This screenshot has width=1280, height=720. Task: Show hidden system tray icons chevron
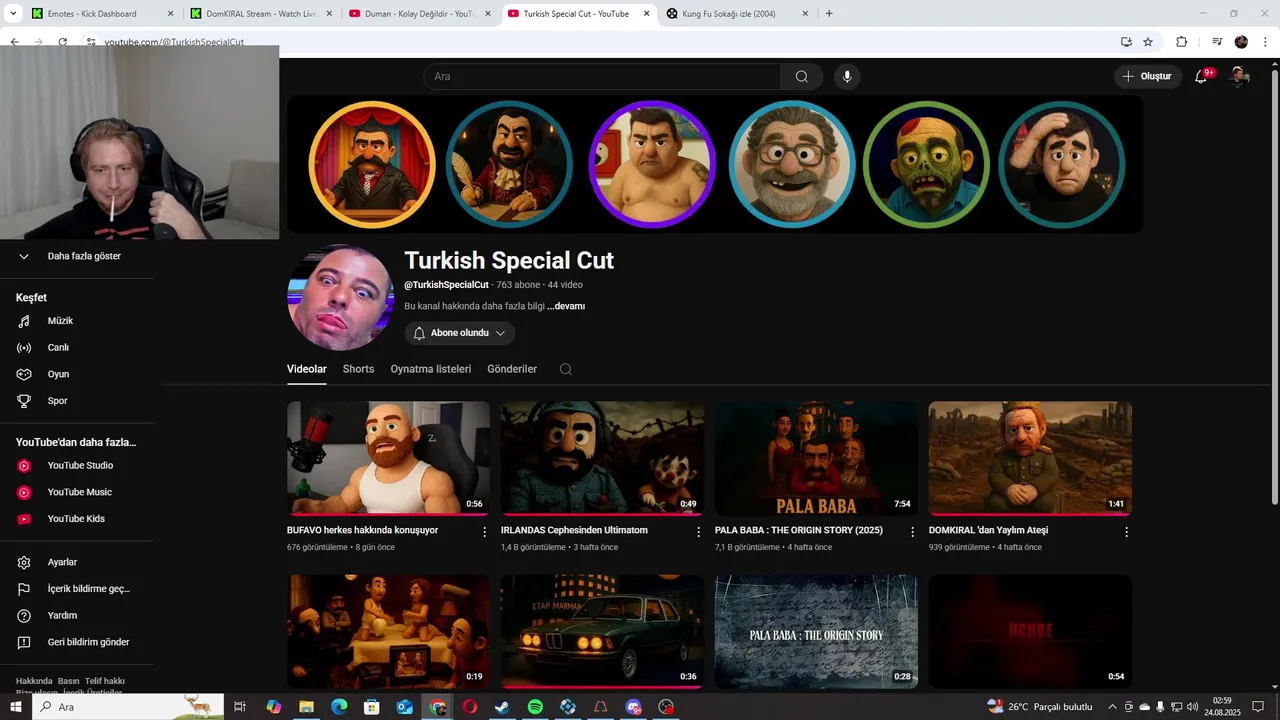click(x=1112, y=707)
